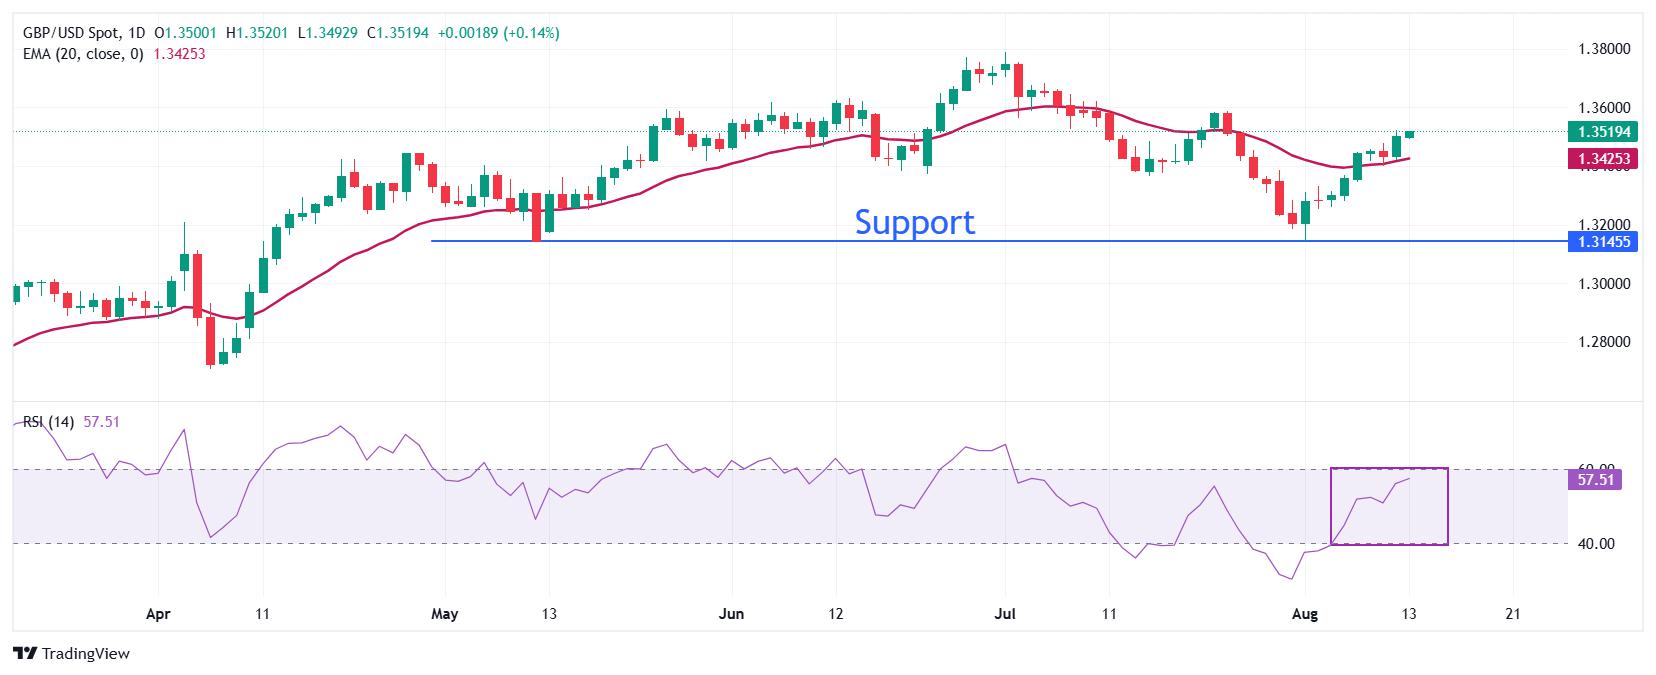
Task: Click the green 1.35194 current price tag
Action: (x=1604, y=132)
